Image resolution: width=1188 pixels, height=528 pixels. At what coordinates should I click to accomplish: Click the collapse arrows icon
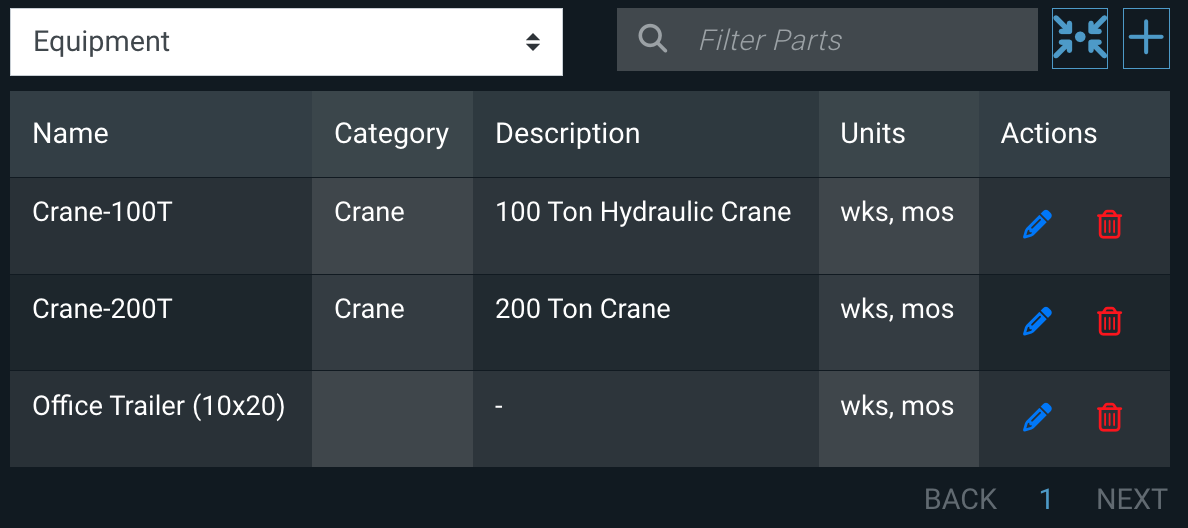click(x=1080, y=39)
